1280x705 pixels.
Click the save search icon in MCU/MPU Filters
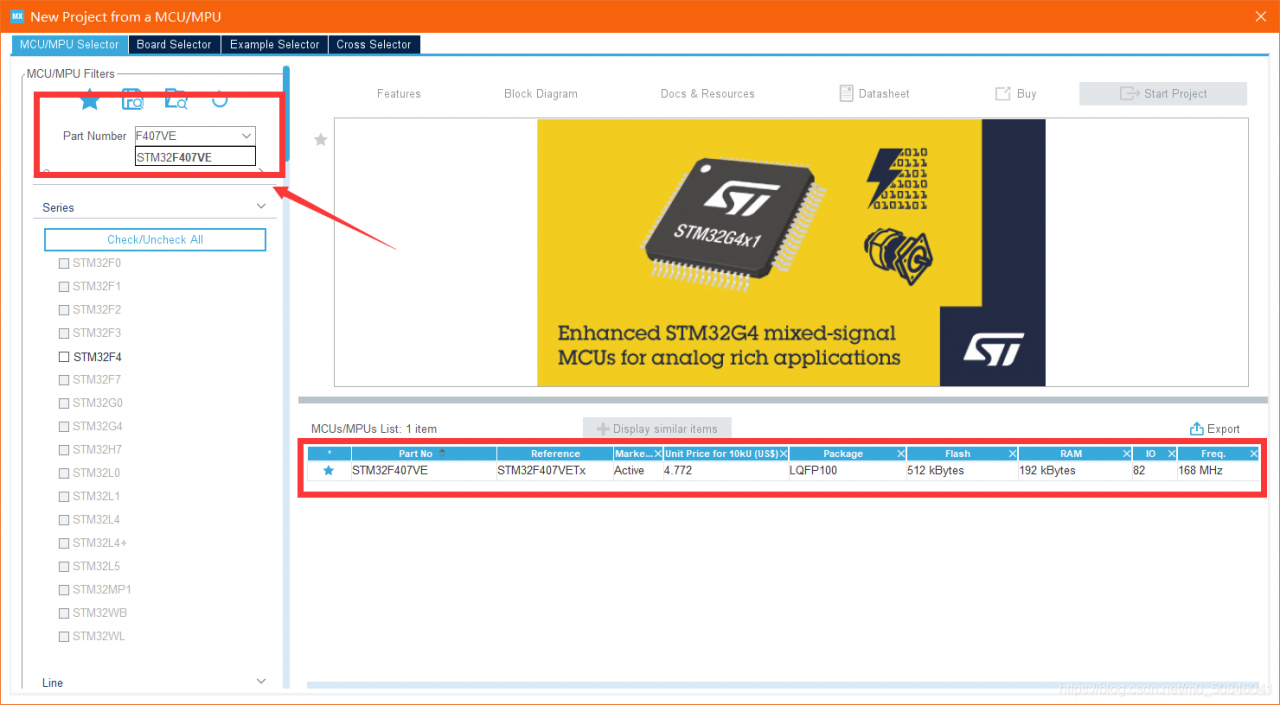(x=133, y=100)
